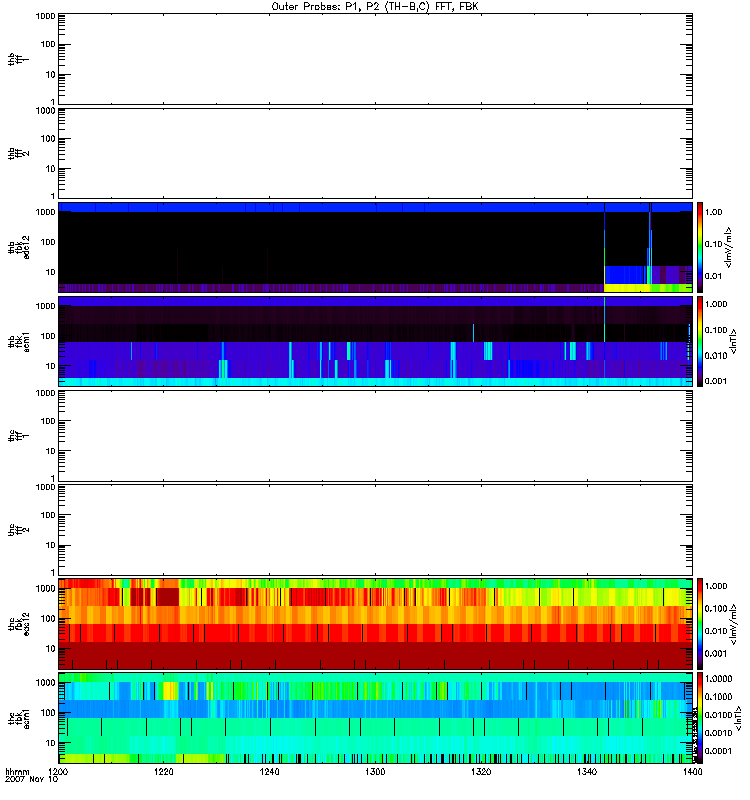Click the 1320 time tick label
Screen dimensions: 750x800
[x=480, y=773]
